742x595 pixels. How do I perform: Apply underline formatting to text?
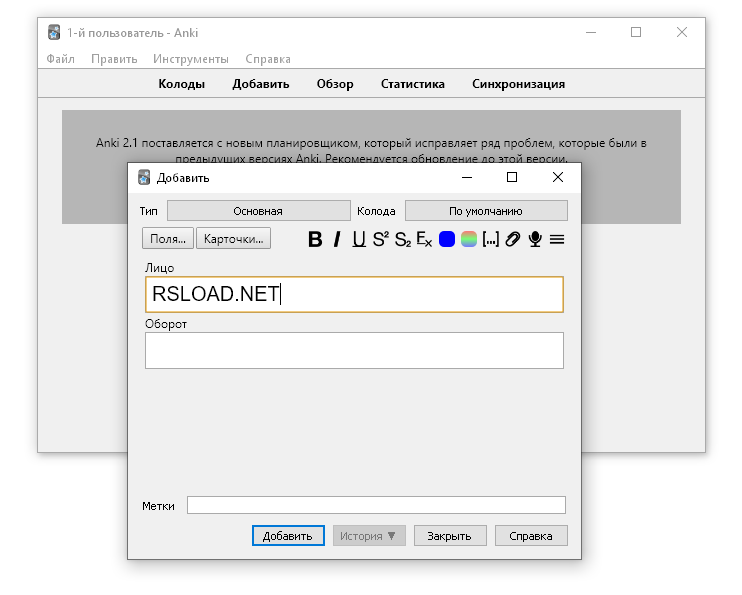[x=359, y=239]
